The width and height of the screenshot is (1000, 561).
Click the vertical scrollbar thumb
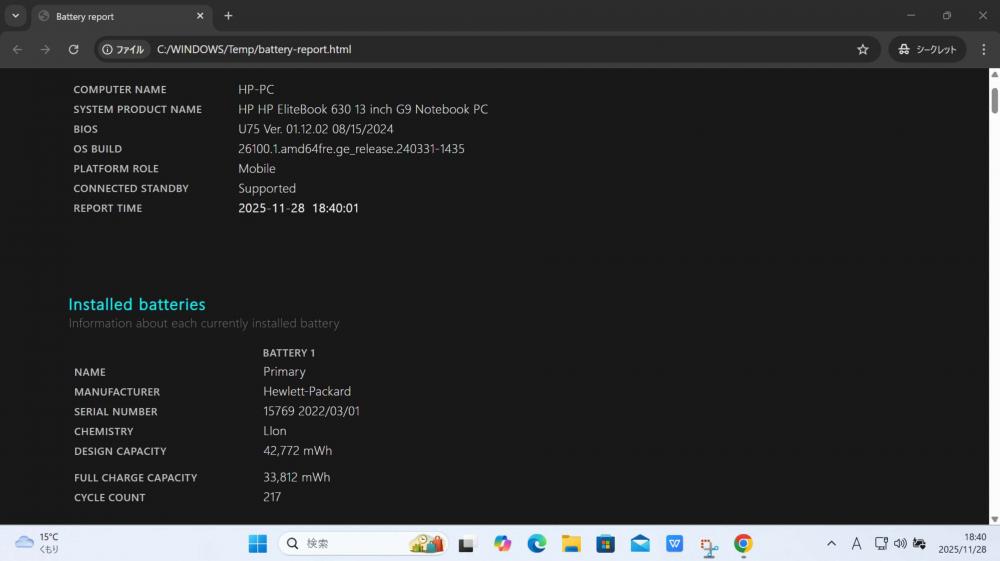pyautogui.click(x=994, y=101)
